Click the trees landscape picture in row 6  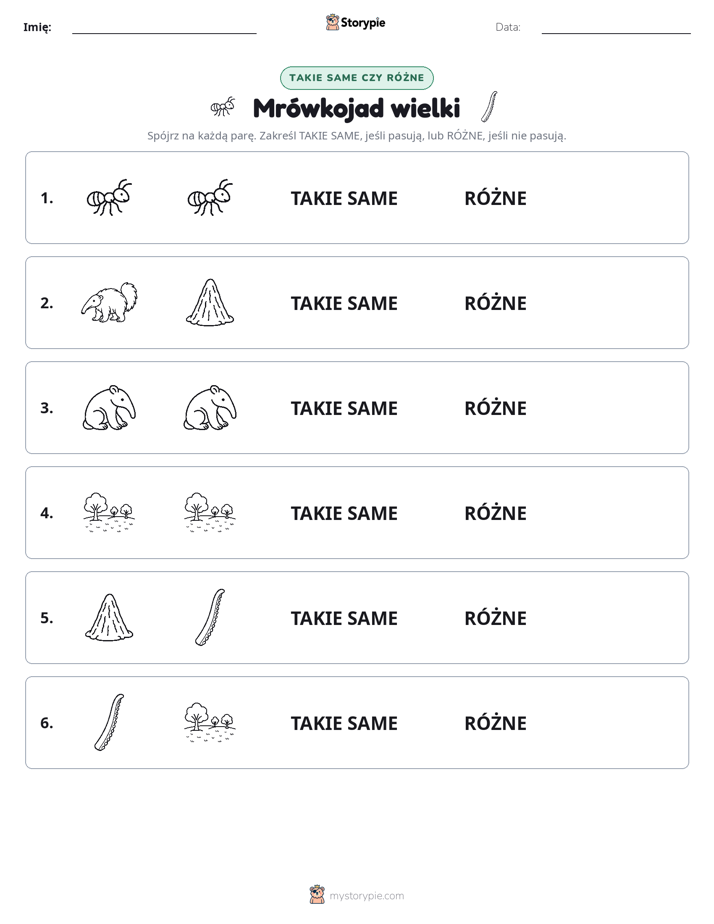pyautogui.click(x=210, y=722)
